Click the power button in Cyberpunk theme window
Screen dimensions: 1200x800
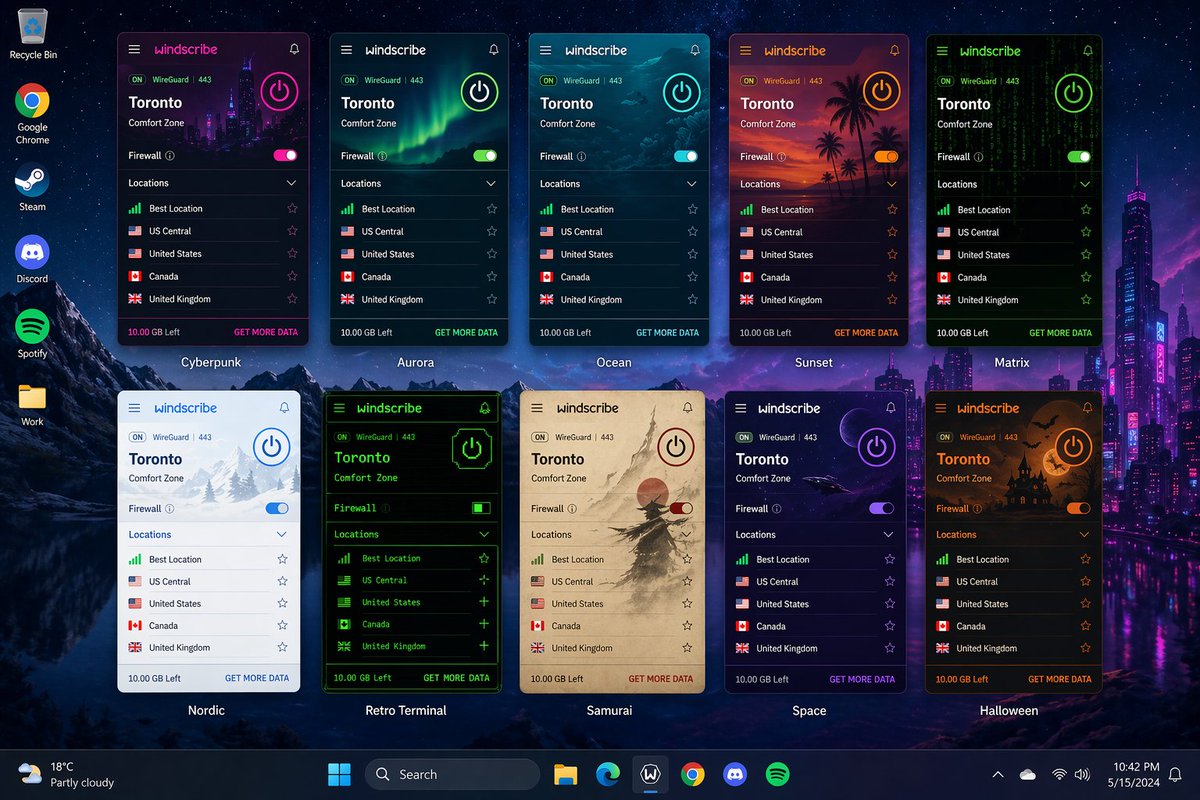(279, 91)
